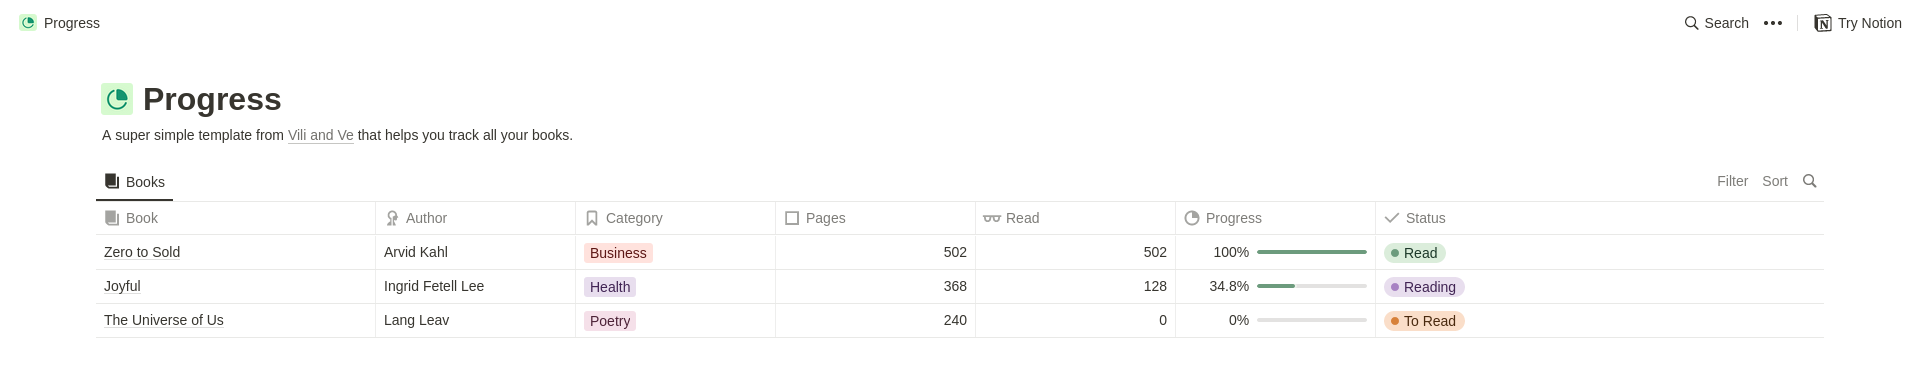The image size is (1919, 371).
Task: Open the Pages column header menu
Action: (875, 218)
